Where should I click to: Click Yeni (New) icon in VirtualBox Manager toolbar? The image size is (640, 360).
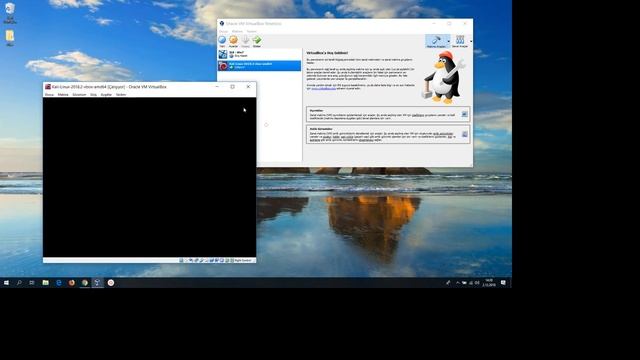click(x=222, y=41)
